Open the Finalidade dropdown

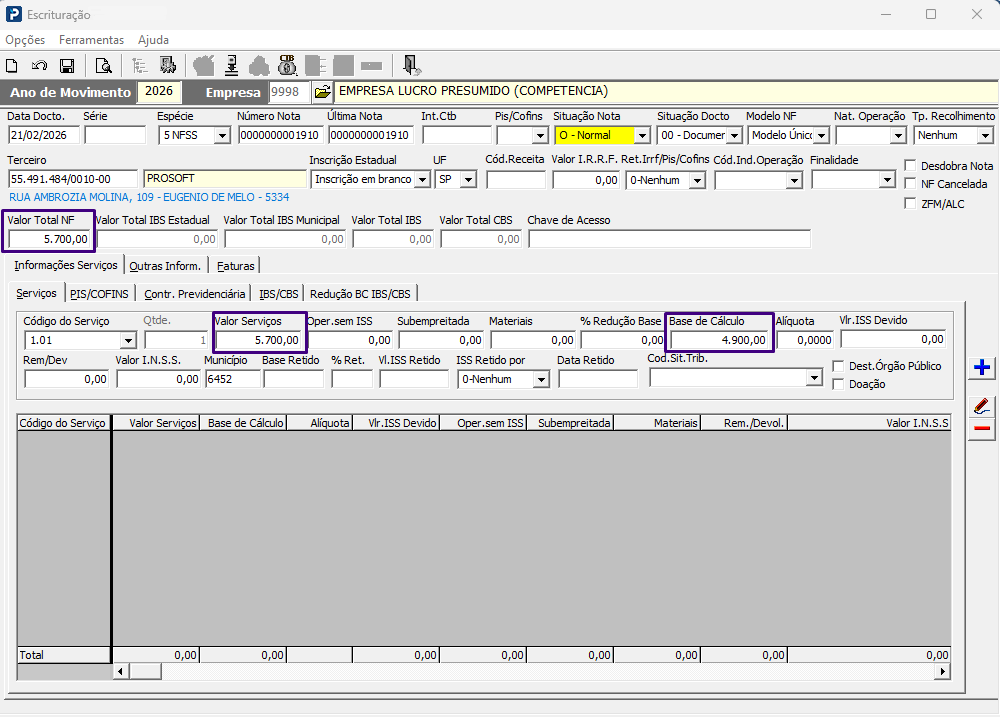coord(887,180)
